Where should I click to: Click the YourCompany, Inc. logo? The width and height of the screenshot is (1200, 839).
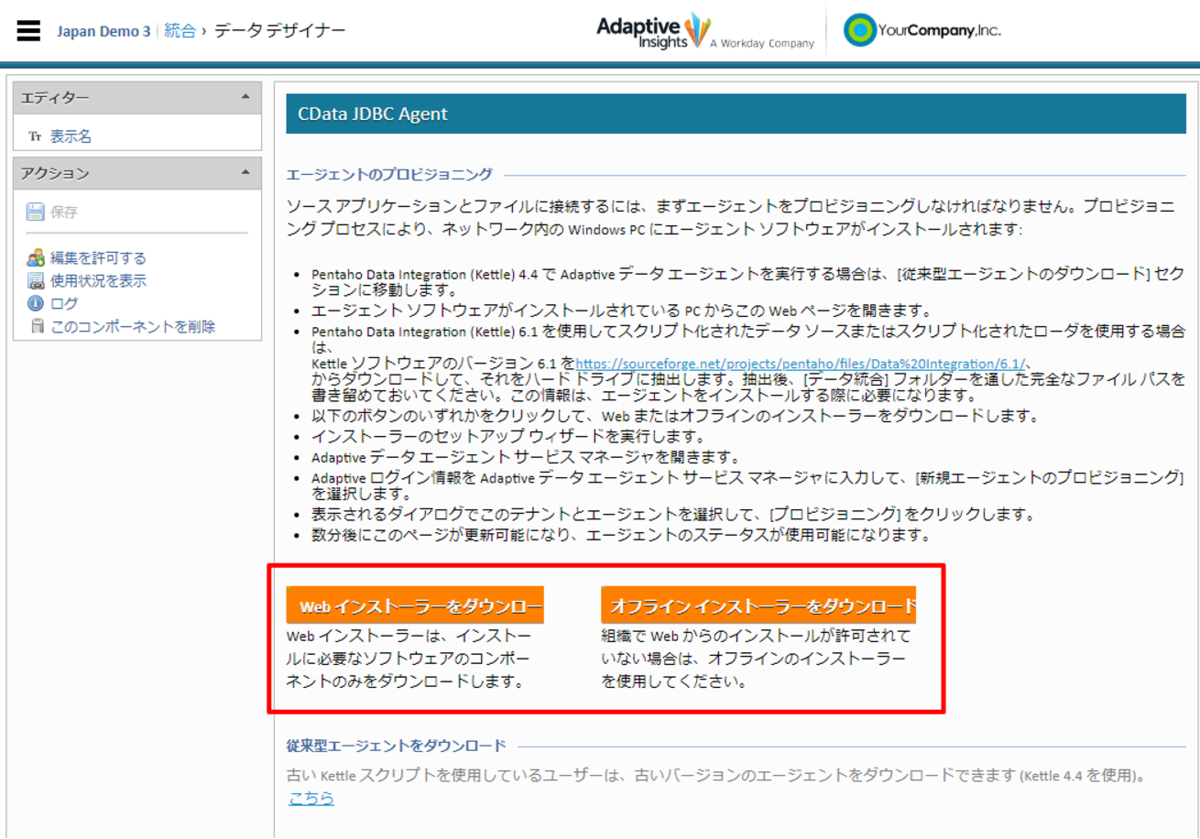pyautogui.click(x=921, y=30)
